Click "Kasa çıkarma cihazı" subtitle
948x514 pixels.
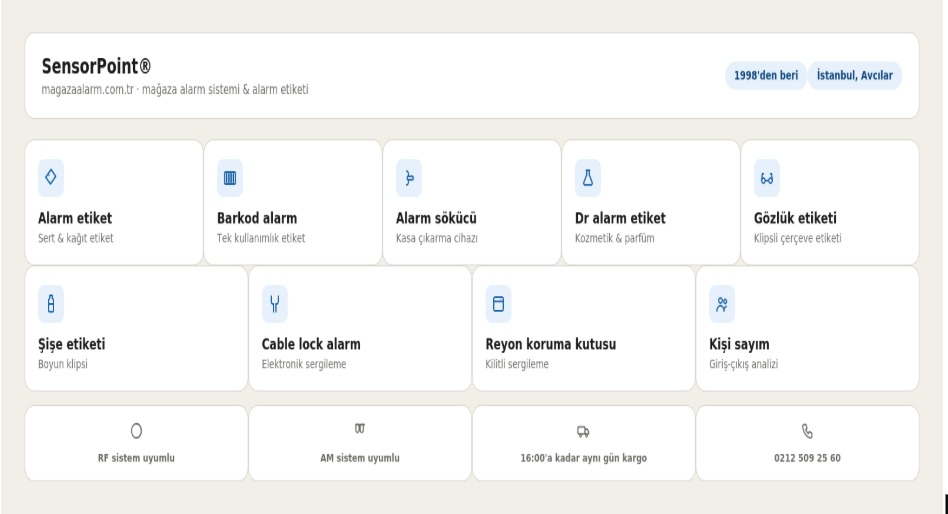tap(437, 238)
